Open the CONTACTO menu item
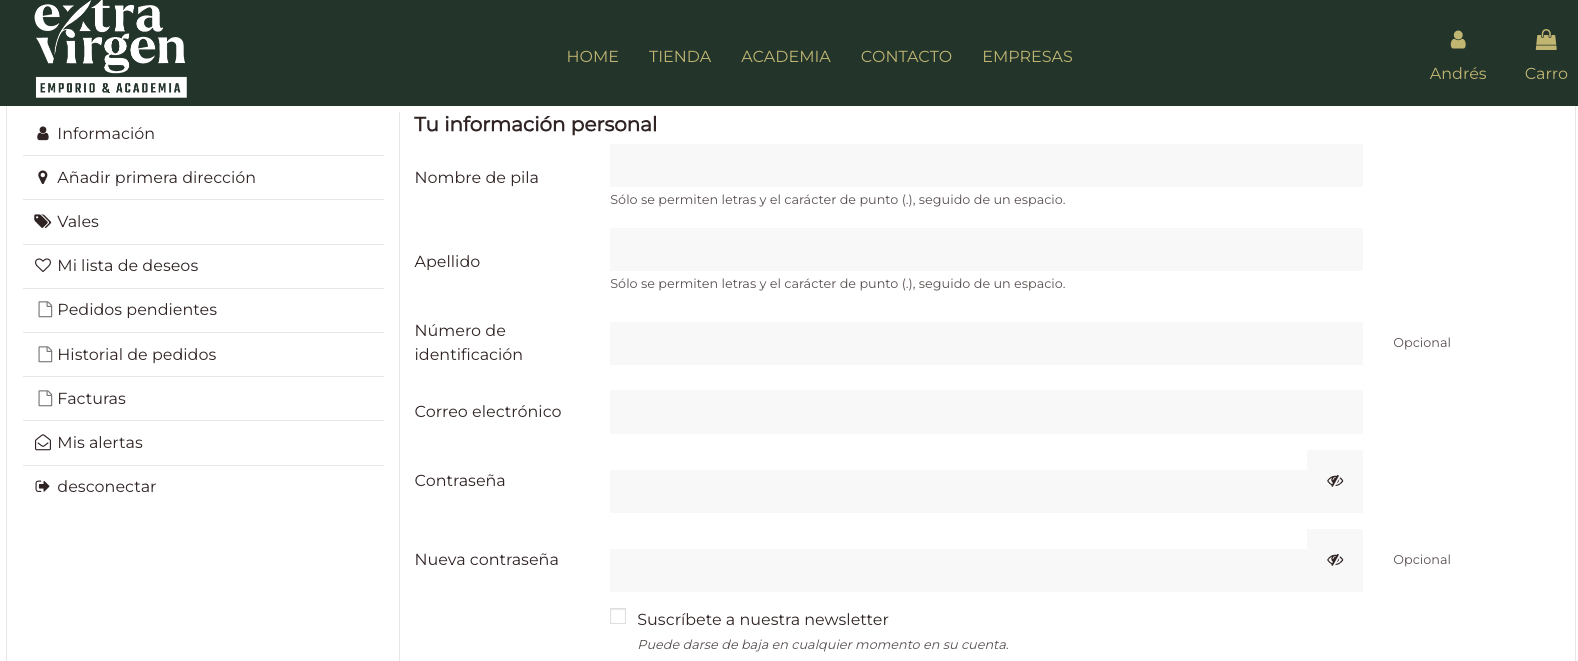Image resolution: width=1578 pixels, height=661 pixels. [906, 57]
